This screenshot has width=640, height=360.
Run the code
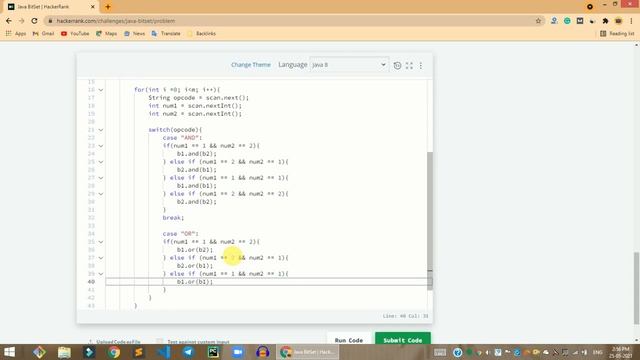pos(349,340)
